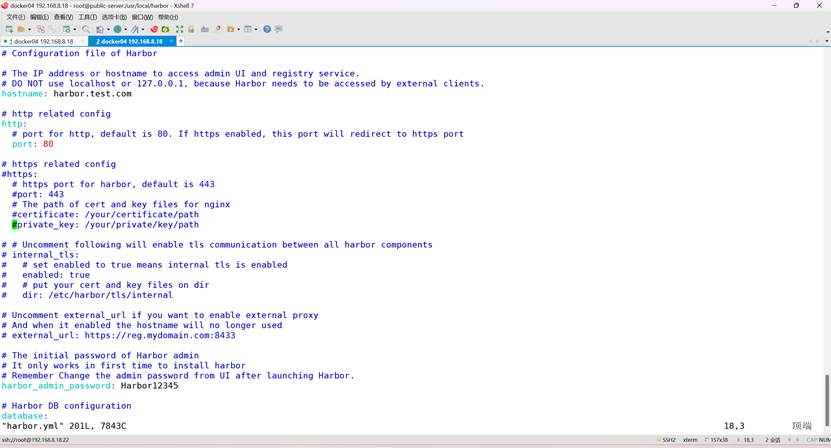The image size is (831, 448).
Task: Click the Xshell app icon in title bar
Action: pos(5,5)
